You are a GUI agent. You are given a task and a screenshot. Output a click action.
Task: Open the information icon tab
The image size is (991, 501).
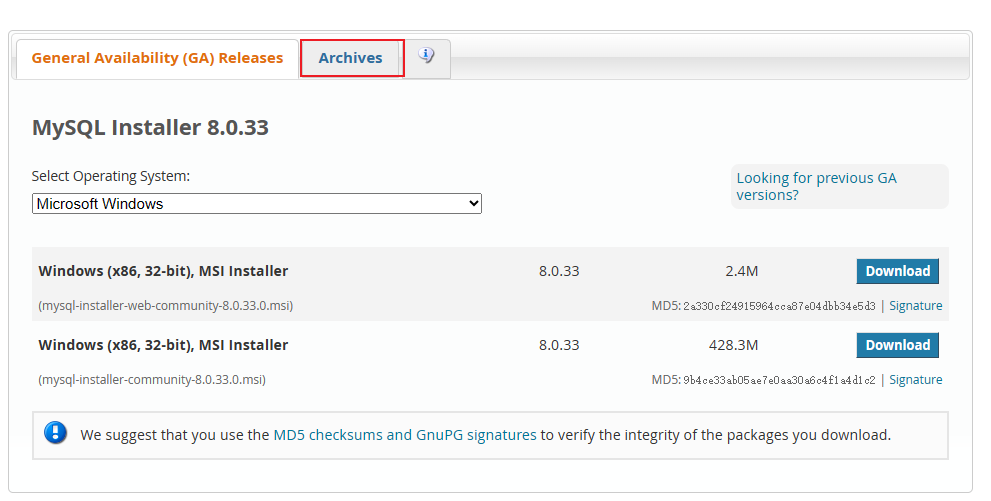[x=427, y=57]
